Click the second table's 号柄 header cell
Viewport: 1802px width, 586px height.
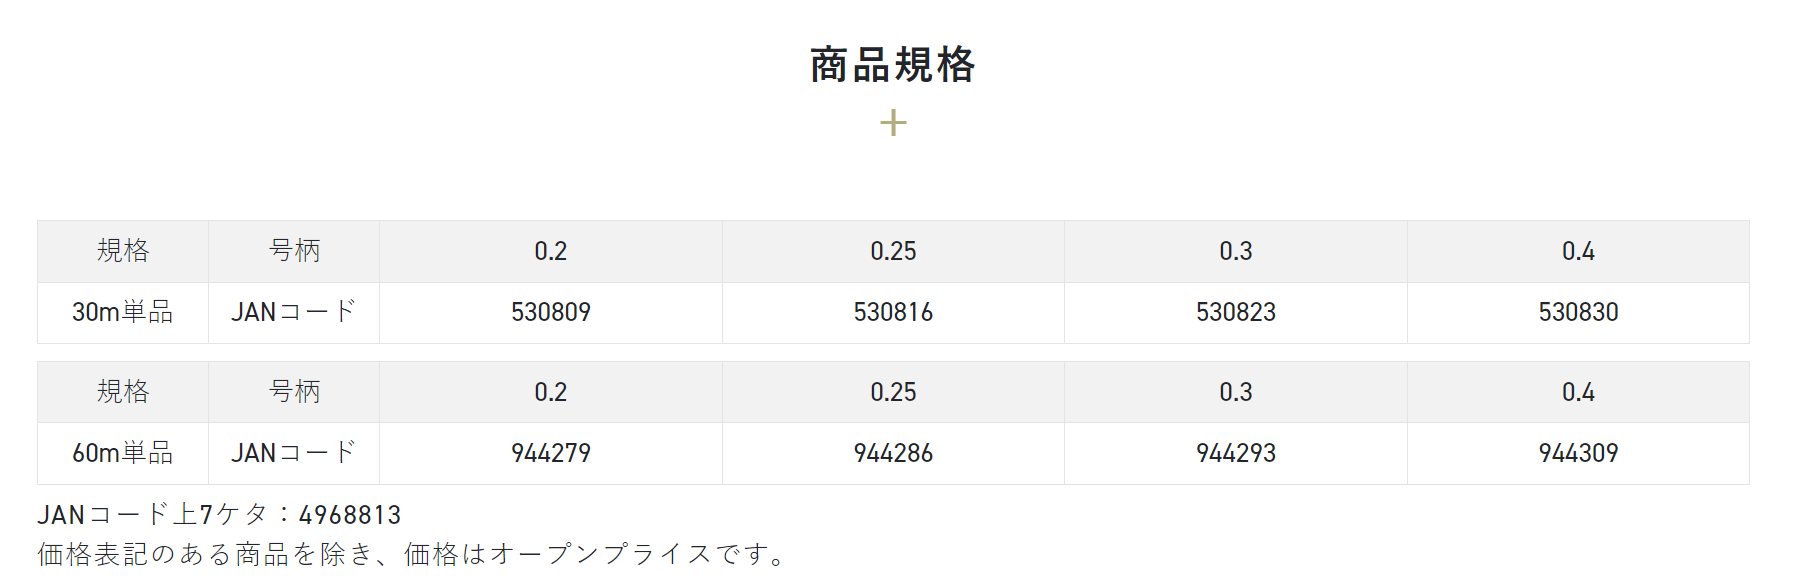tap(294, 392)
